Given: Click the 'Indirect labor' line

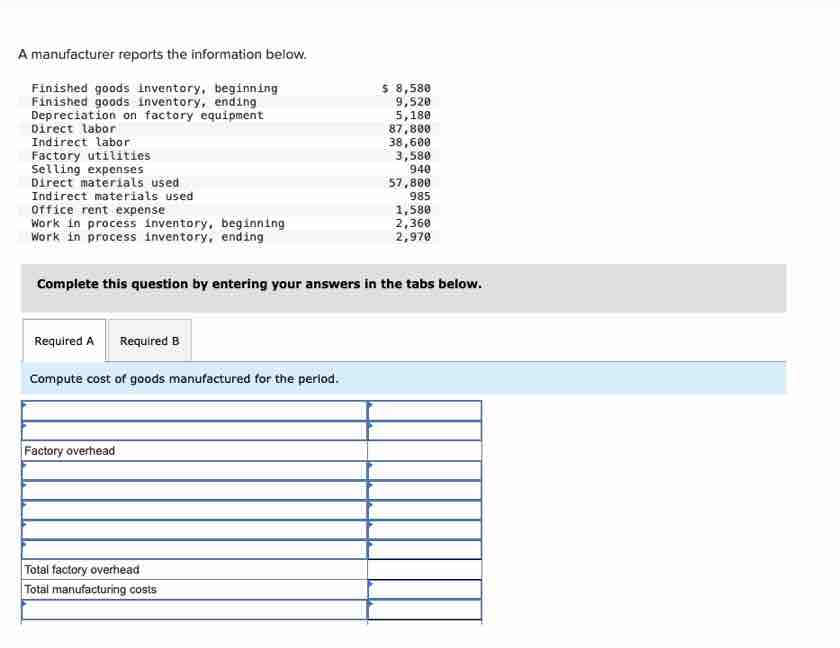Looking at the screenshot, I should [x=81, y=142].
